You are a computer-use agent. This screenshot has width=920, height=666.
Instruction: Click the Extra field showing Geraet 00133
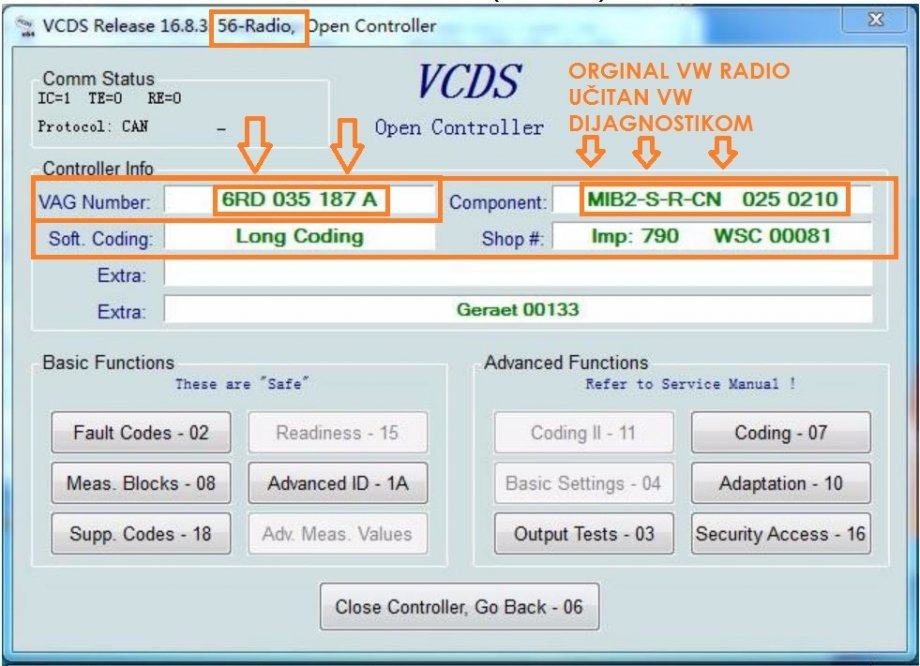(x=518, y=309)
